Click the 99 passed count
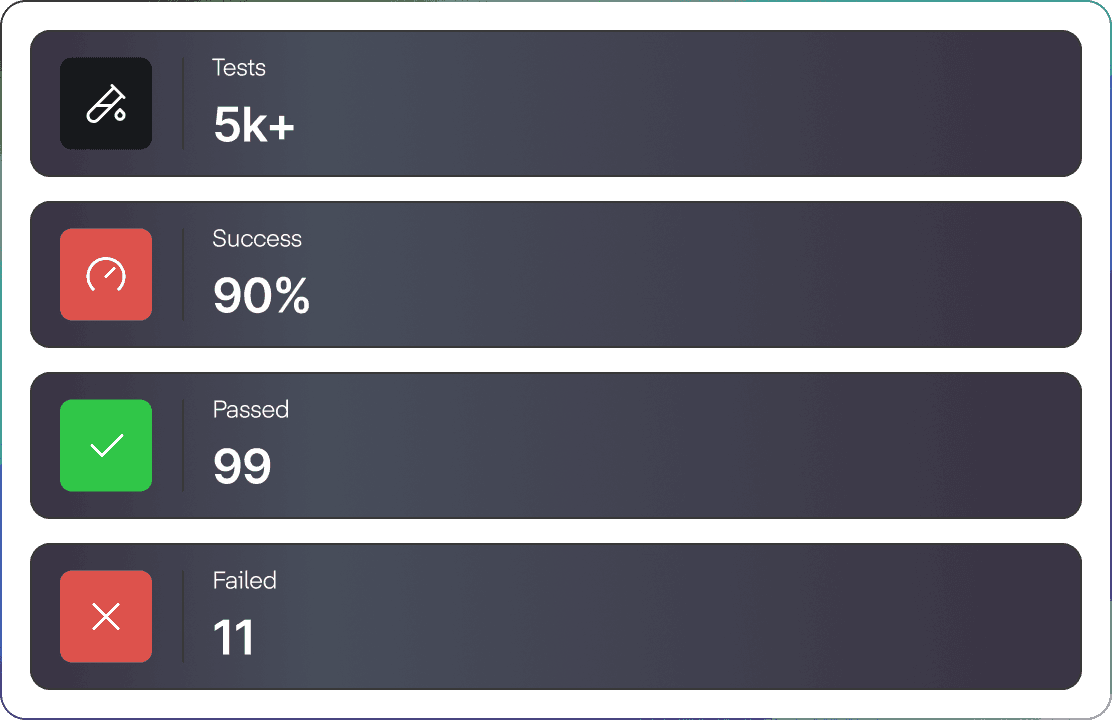Screen dimensions: 1112x720 click(x=242, y=466)
